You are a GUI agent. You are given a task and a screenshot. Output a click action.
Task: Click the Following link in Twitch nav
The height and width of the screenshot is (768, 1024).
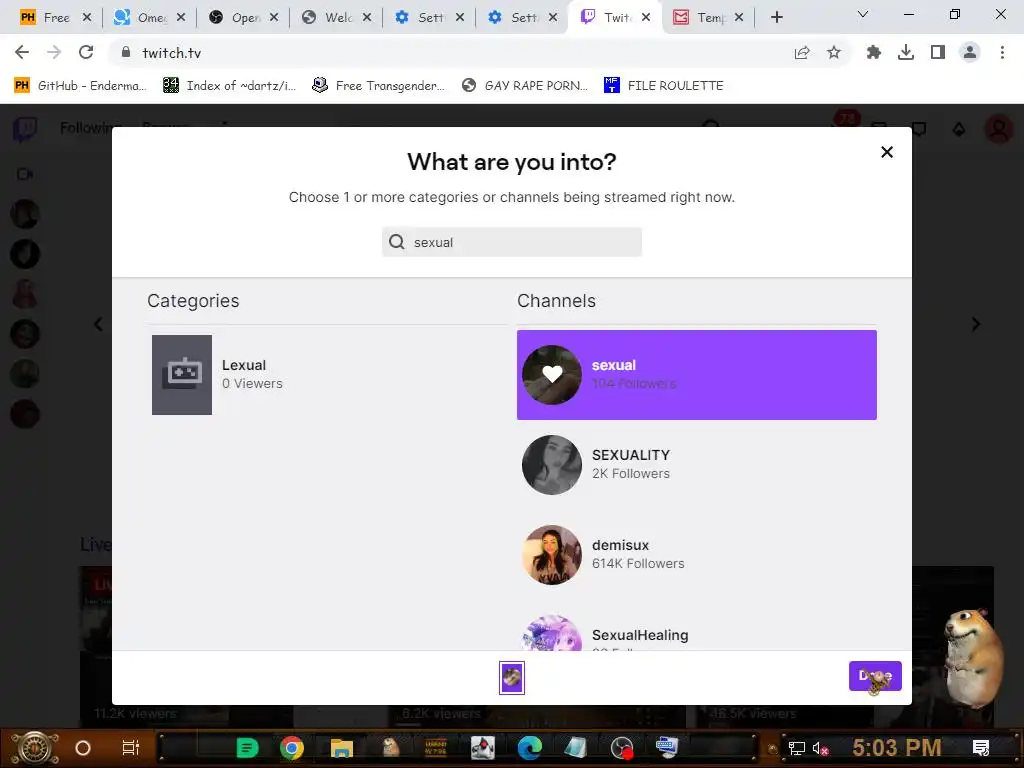tap(89, 127)
